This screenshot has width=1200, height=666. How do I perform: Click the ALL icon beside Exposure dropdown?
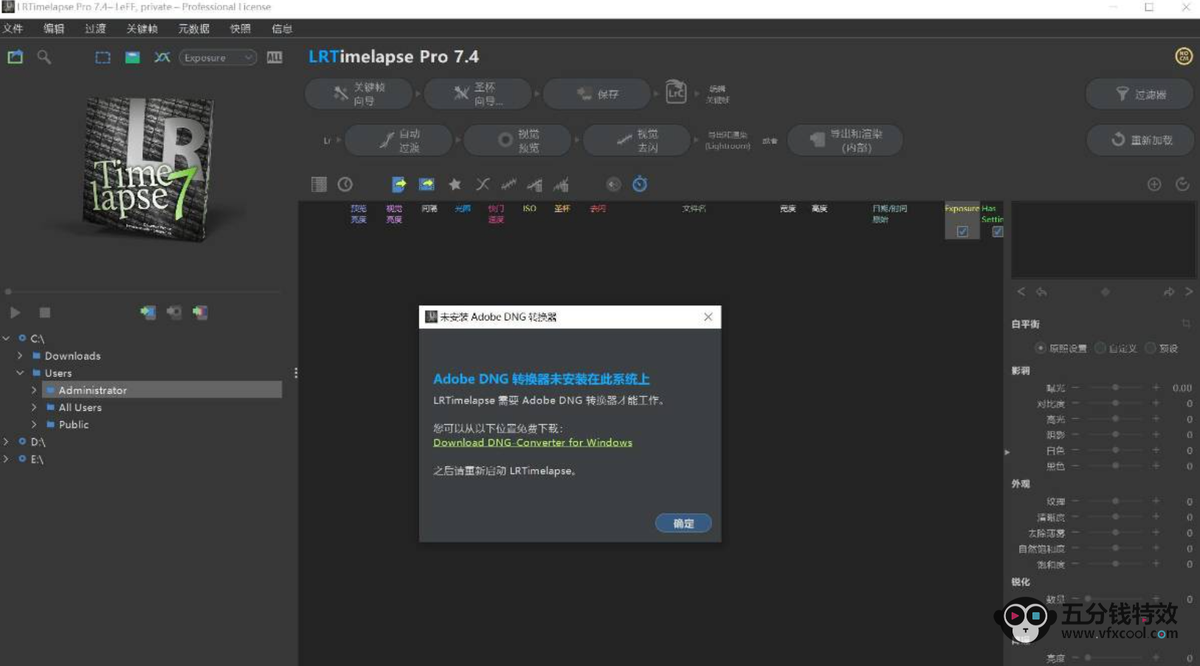274,58
